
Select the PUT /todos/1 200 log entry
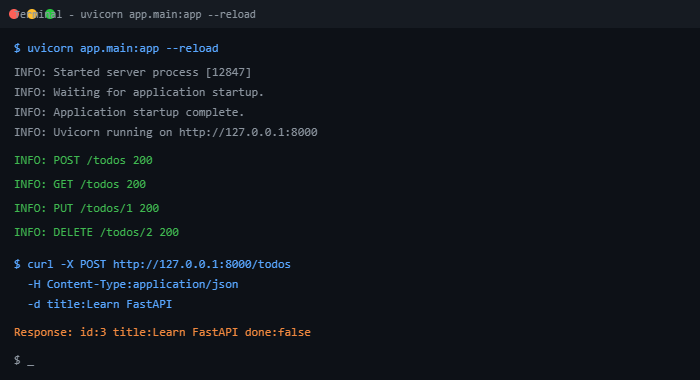click(x=87, y=209)
